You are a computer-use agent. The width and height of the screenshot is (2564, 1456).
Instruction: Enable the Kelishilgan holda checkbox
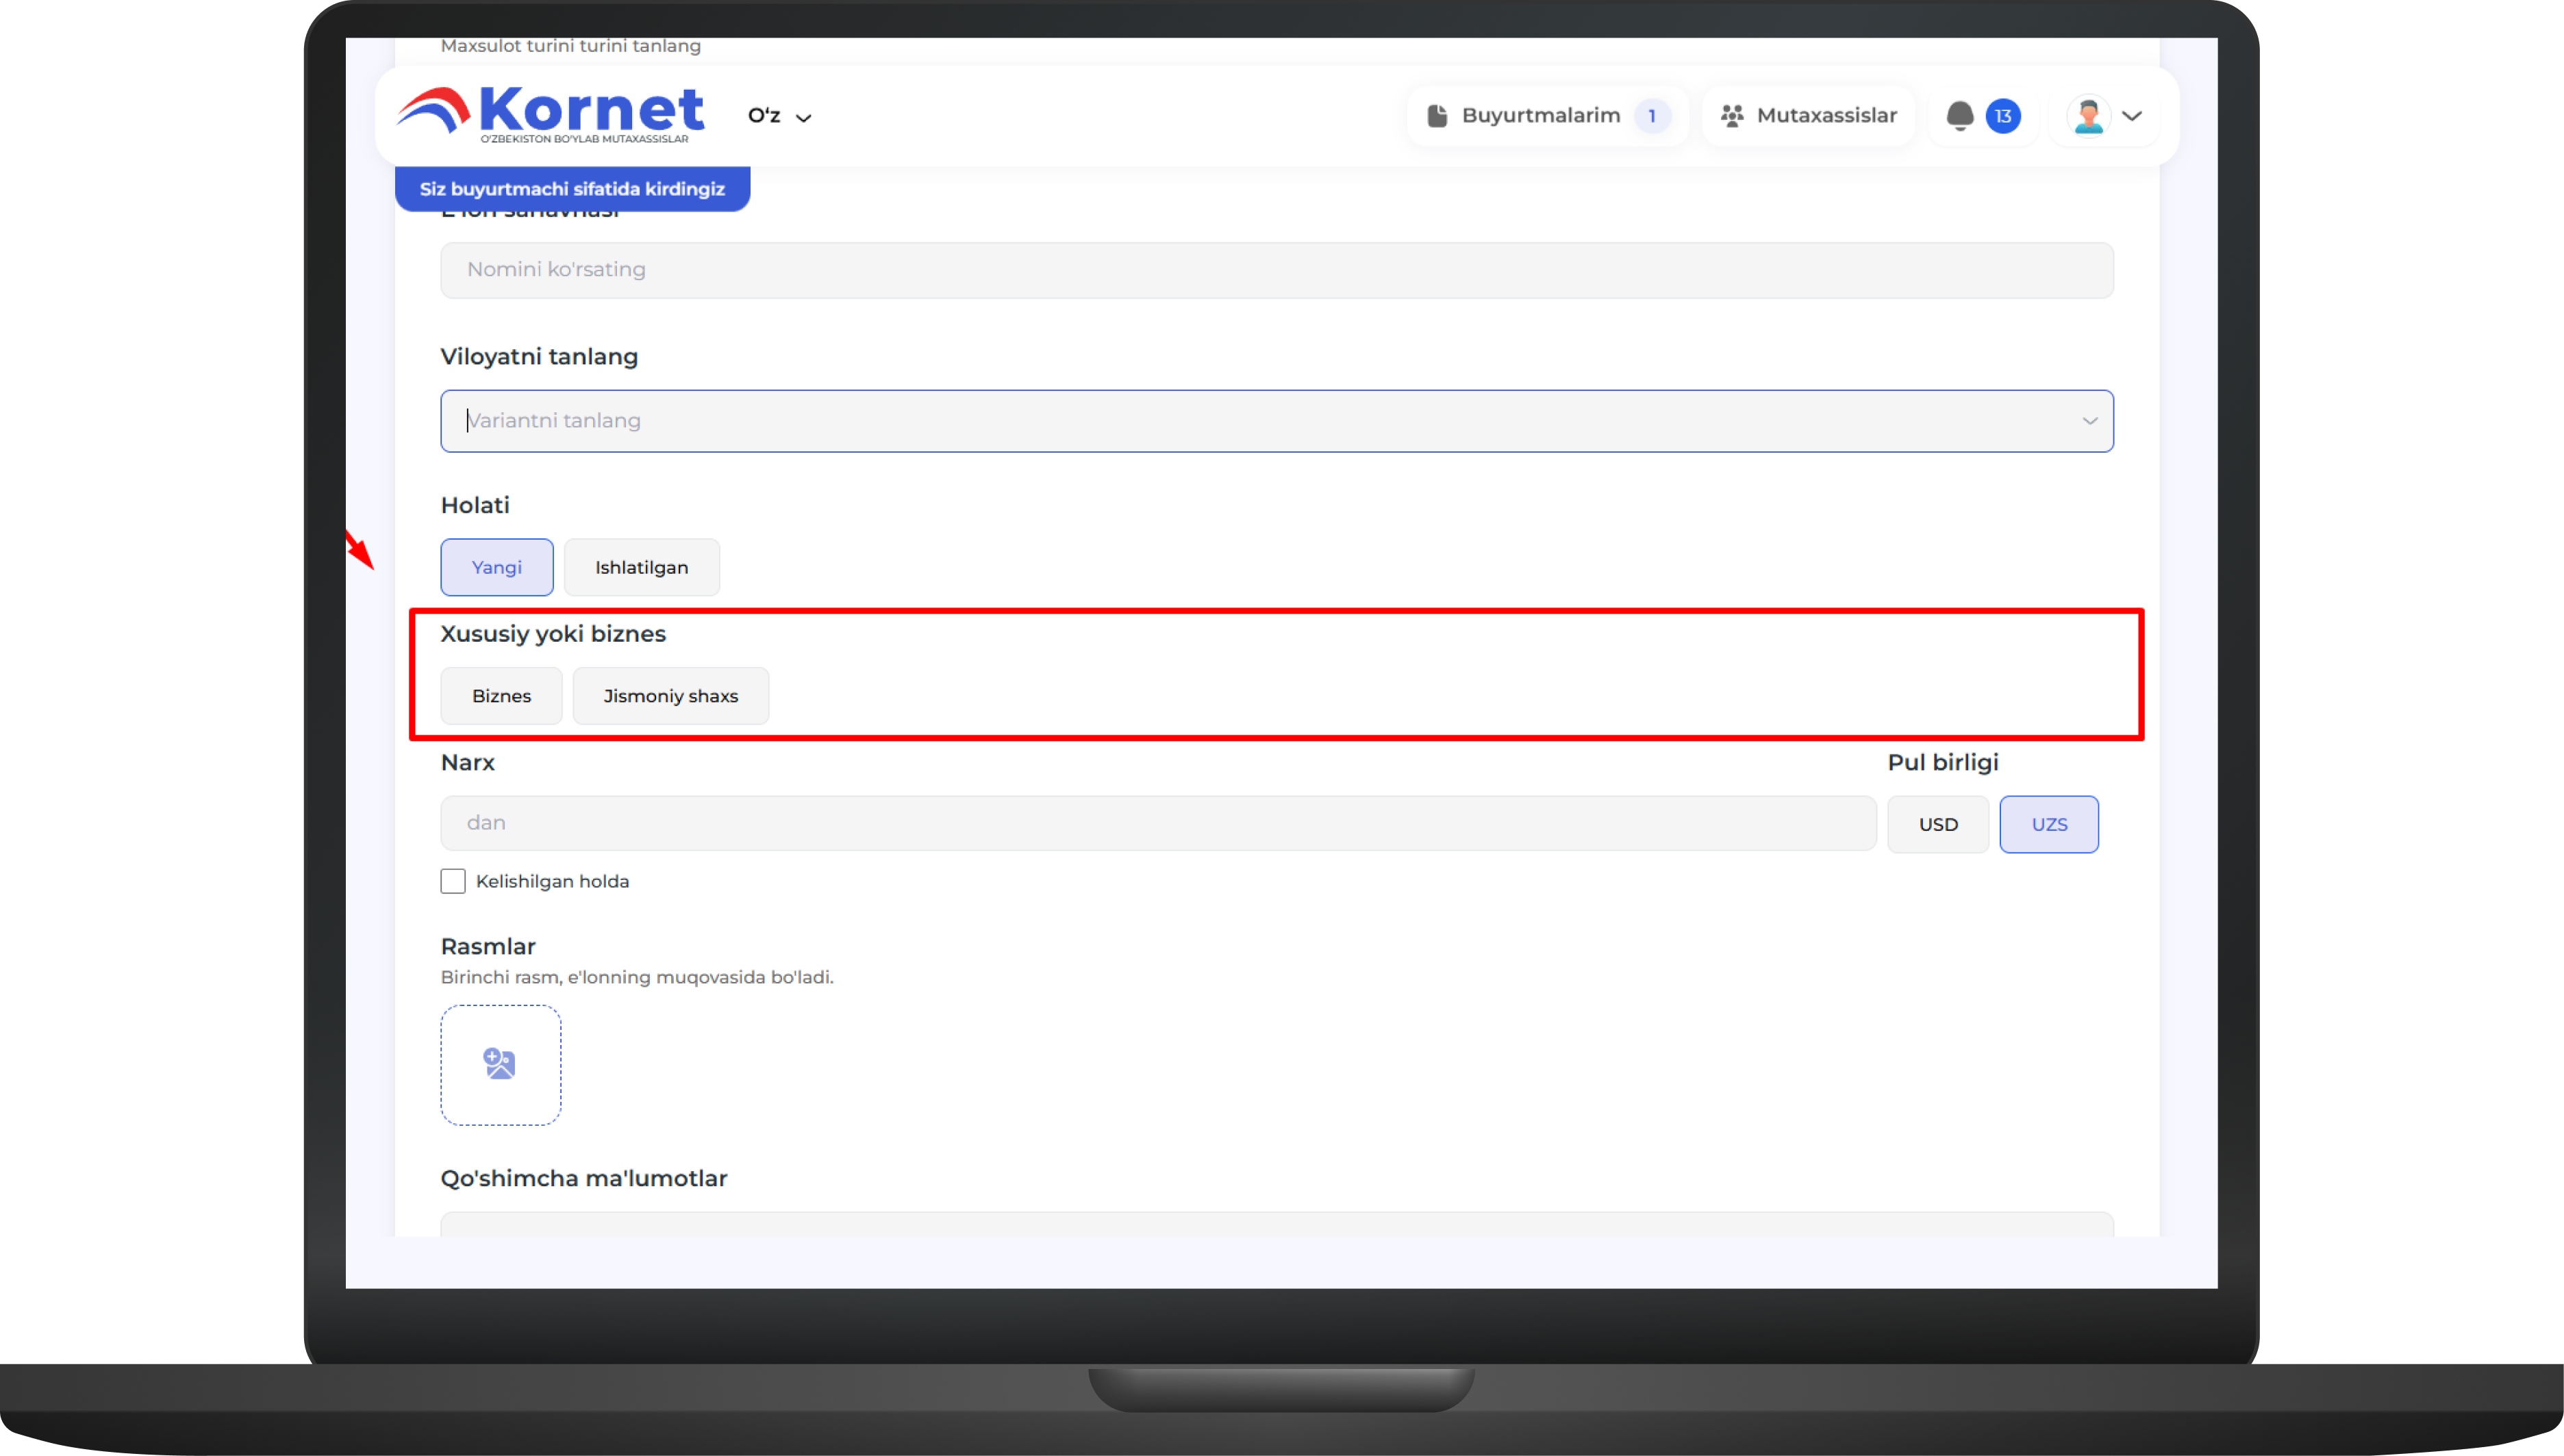pos(453,881)
